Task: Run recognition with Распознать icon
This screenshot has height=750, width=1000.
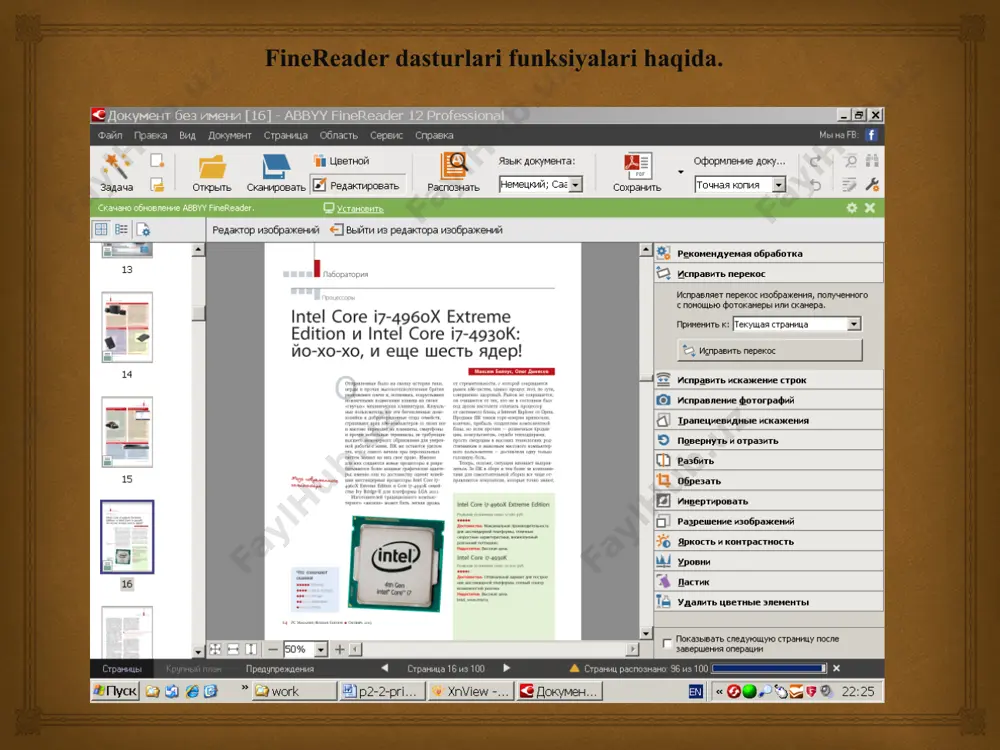Action: [453, 166]
